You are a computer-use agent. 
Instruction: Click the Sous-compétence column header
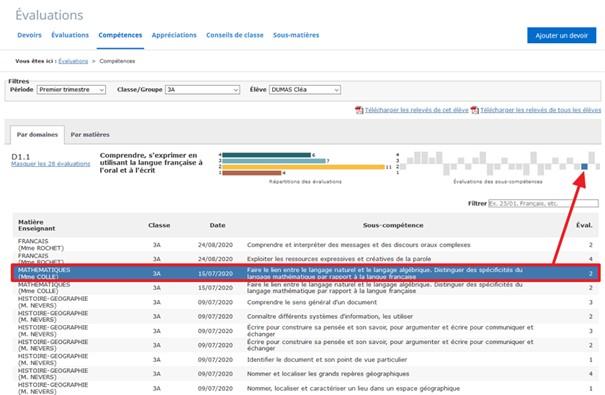pyautogui.click(x=393, y=225)
